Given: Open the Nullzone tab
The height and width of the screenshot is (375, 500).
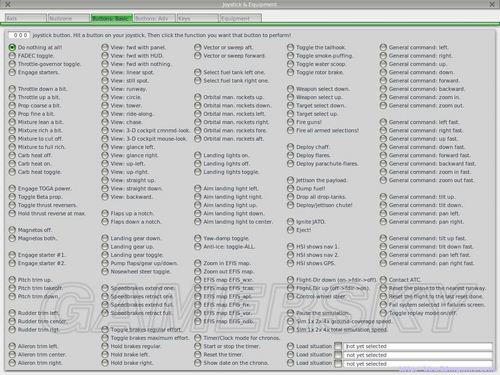Looking at the screenshot, I should pyautogui.click(x=69, y=18).
